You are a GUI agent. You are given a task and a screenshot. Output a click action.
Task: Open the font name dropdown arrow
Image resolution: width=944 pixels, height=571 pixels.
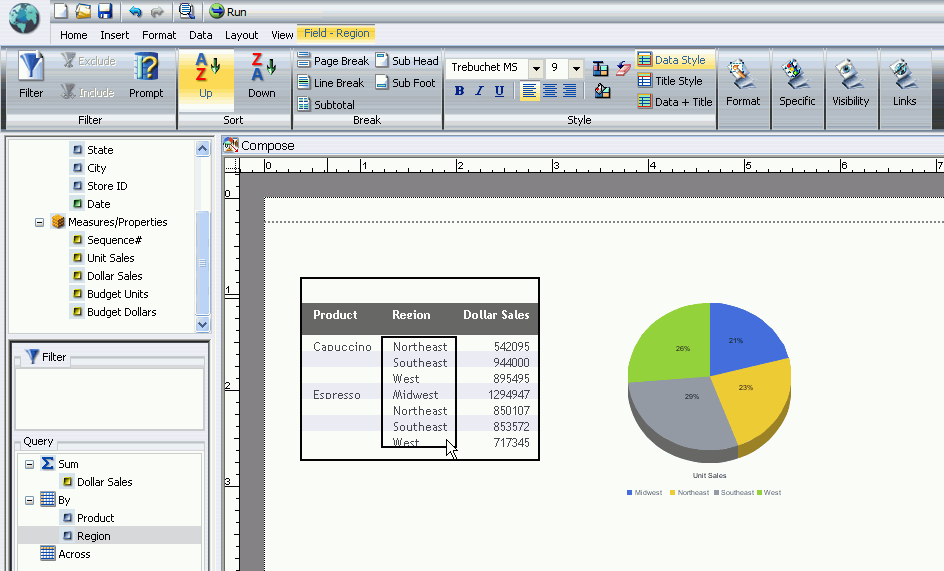tap(536, 68)
